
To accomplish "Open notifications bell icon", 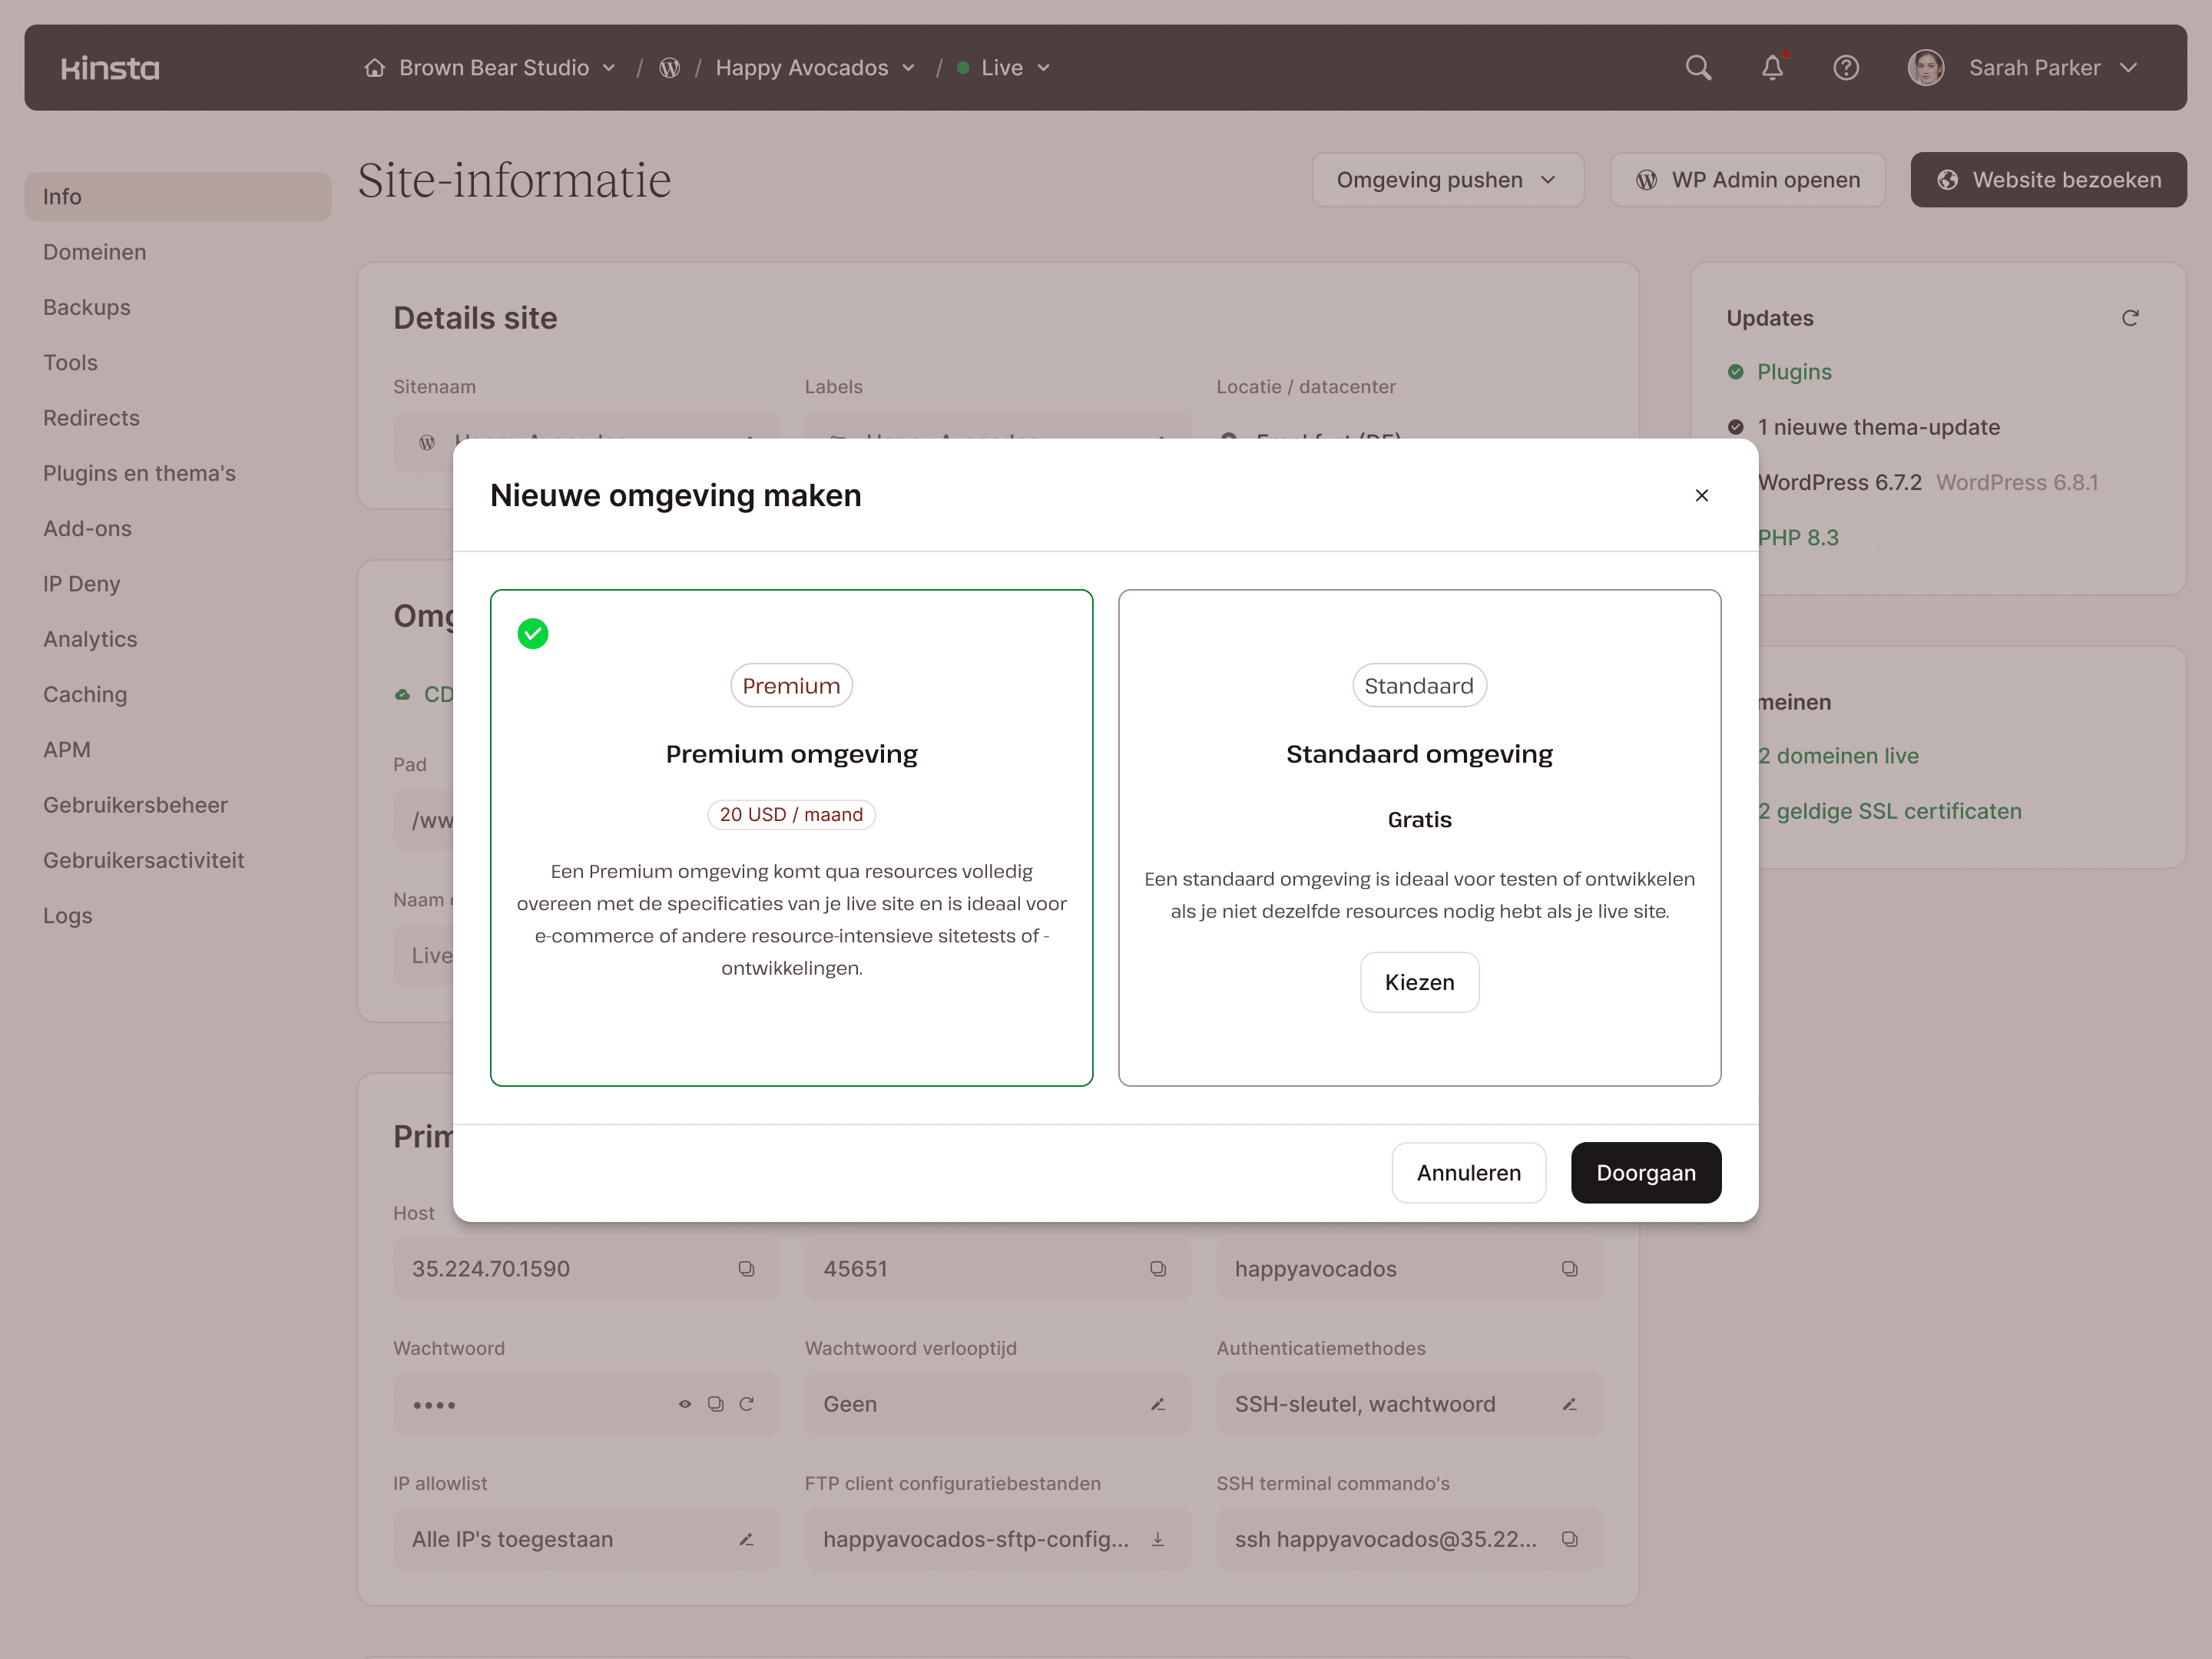I will coord(1772,68).
